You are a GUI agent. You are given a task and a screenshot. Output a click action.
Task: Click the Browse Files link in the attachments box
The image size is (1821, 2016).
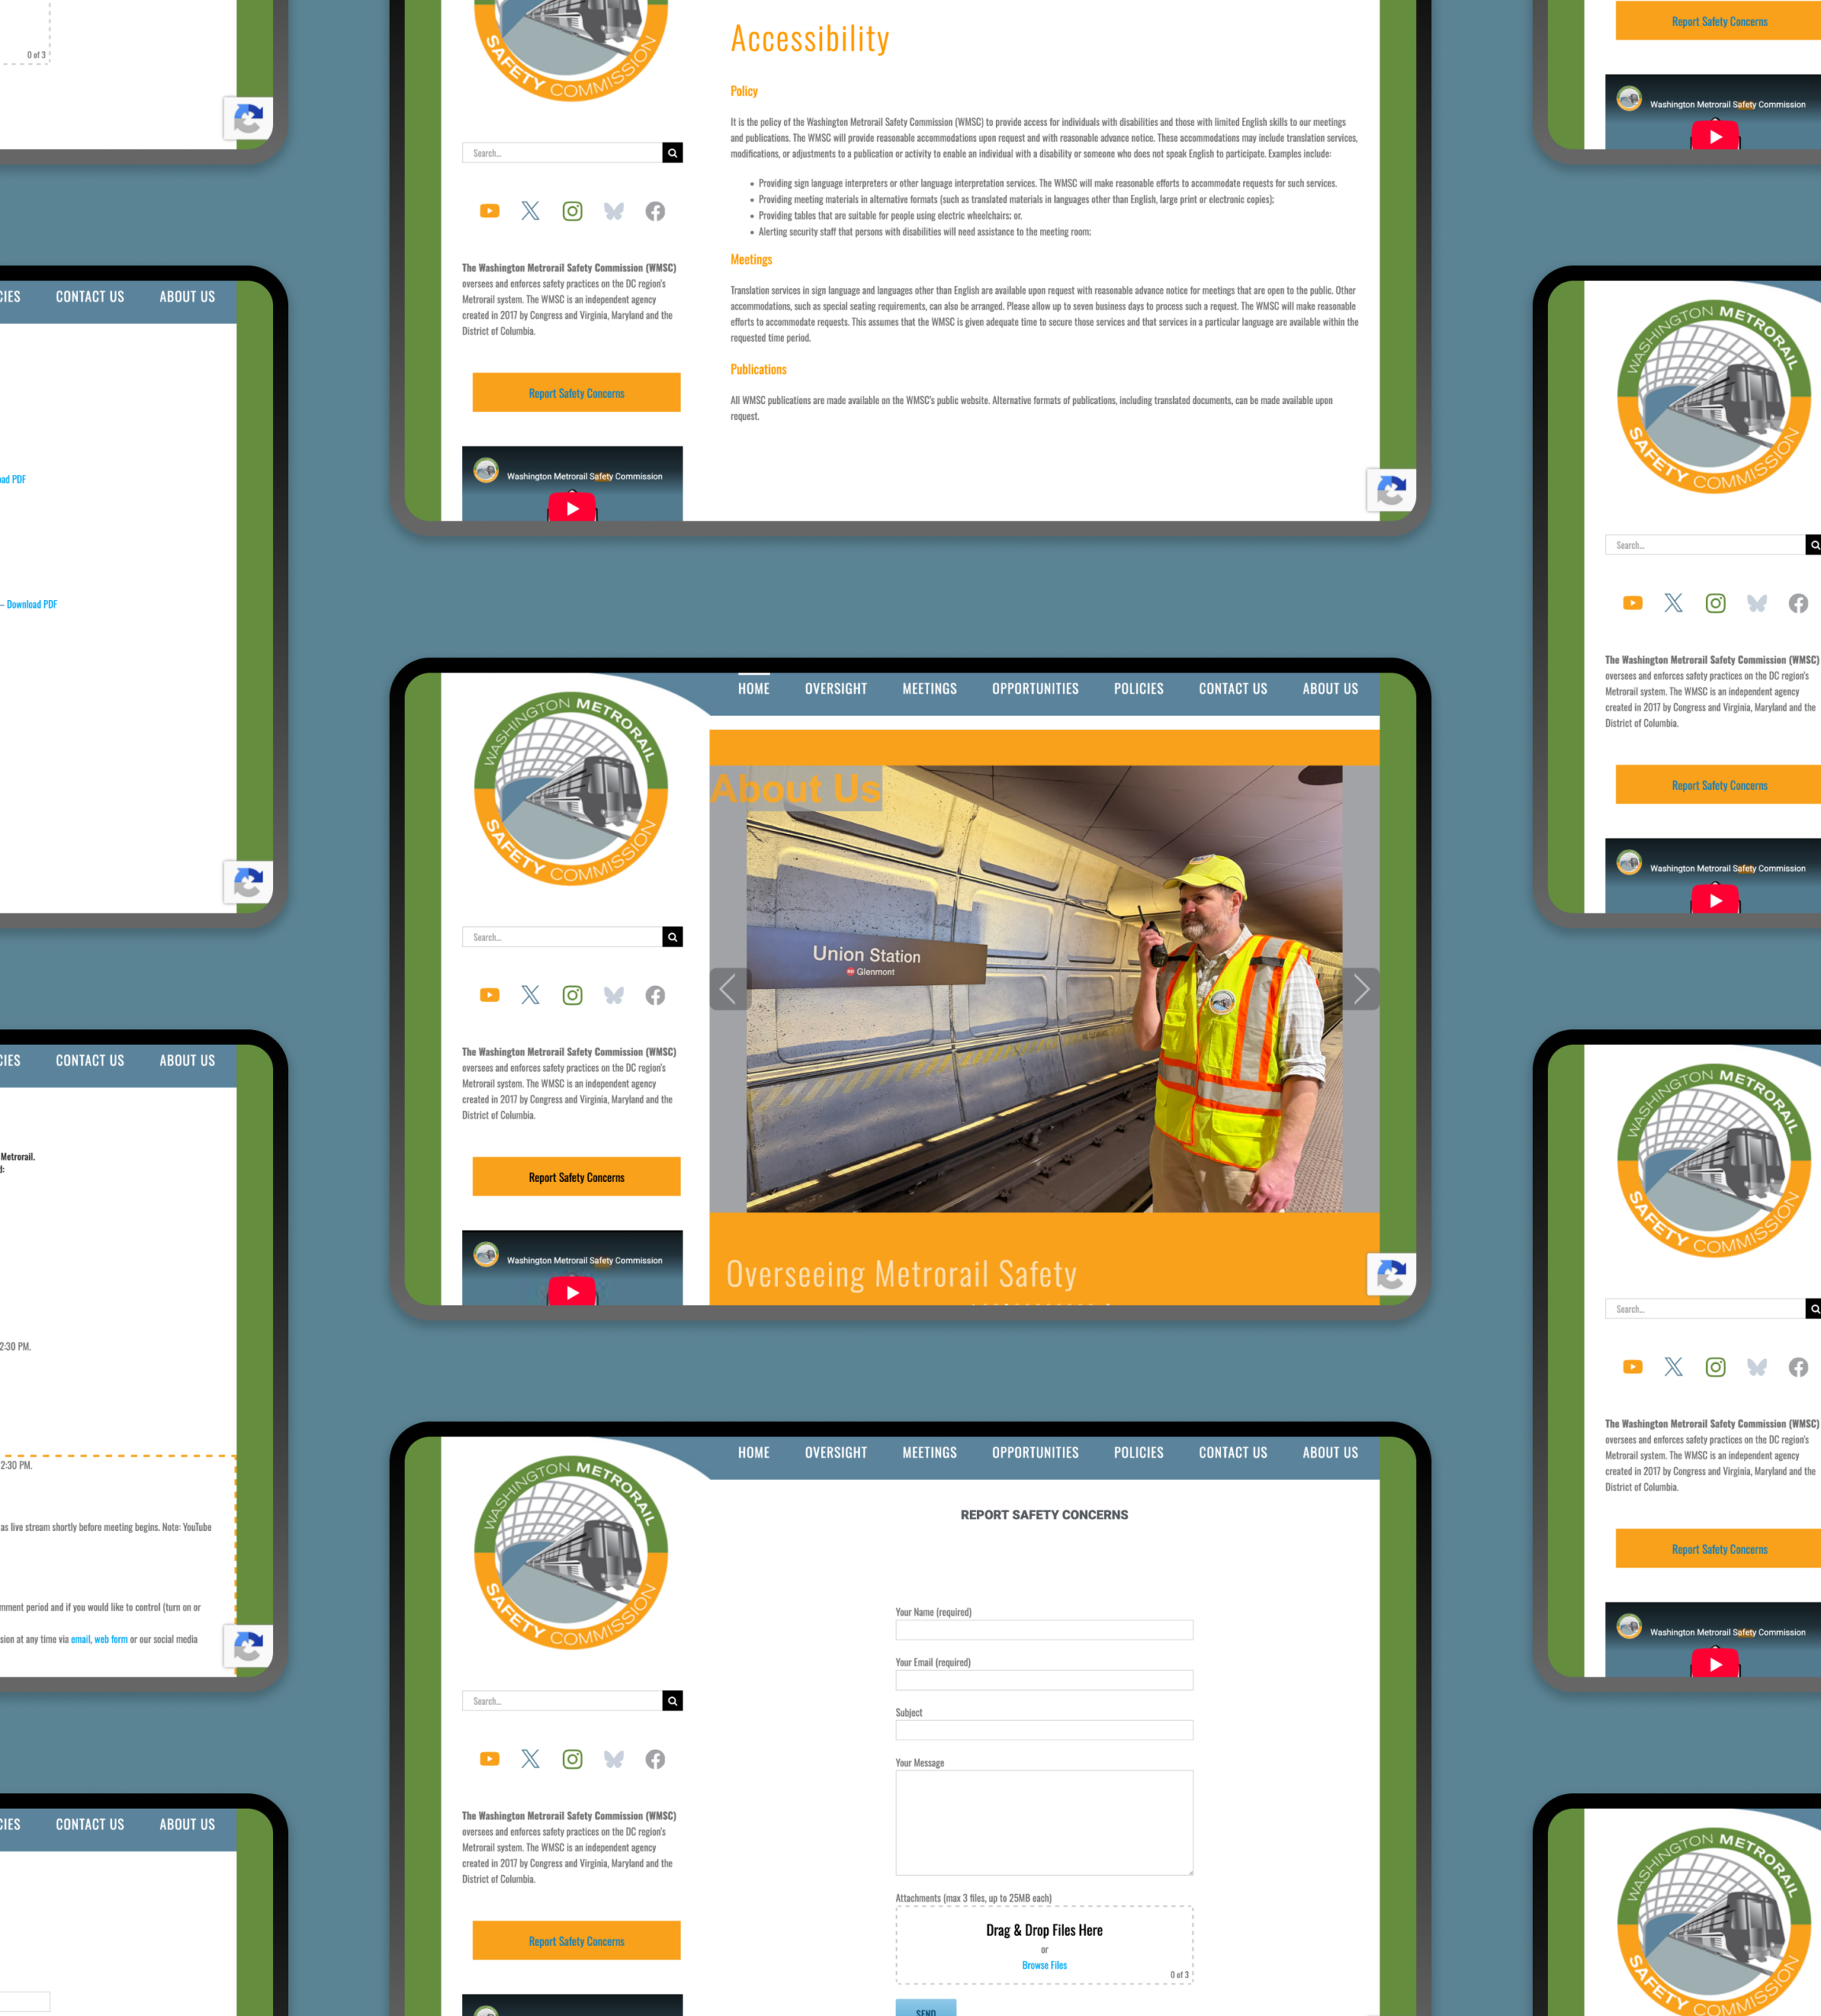click(x=1044, y=1966)
